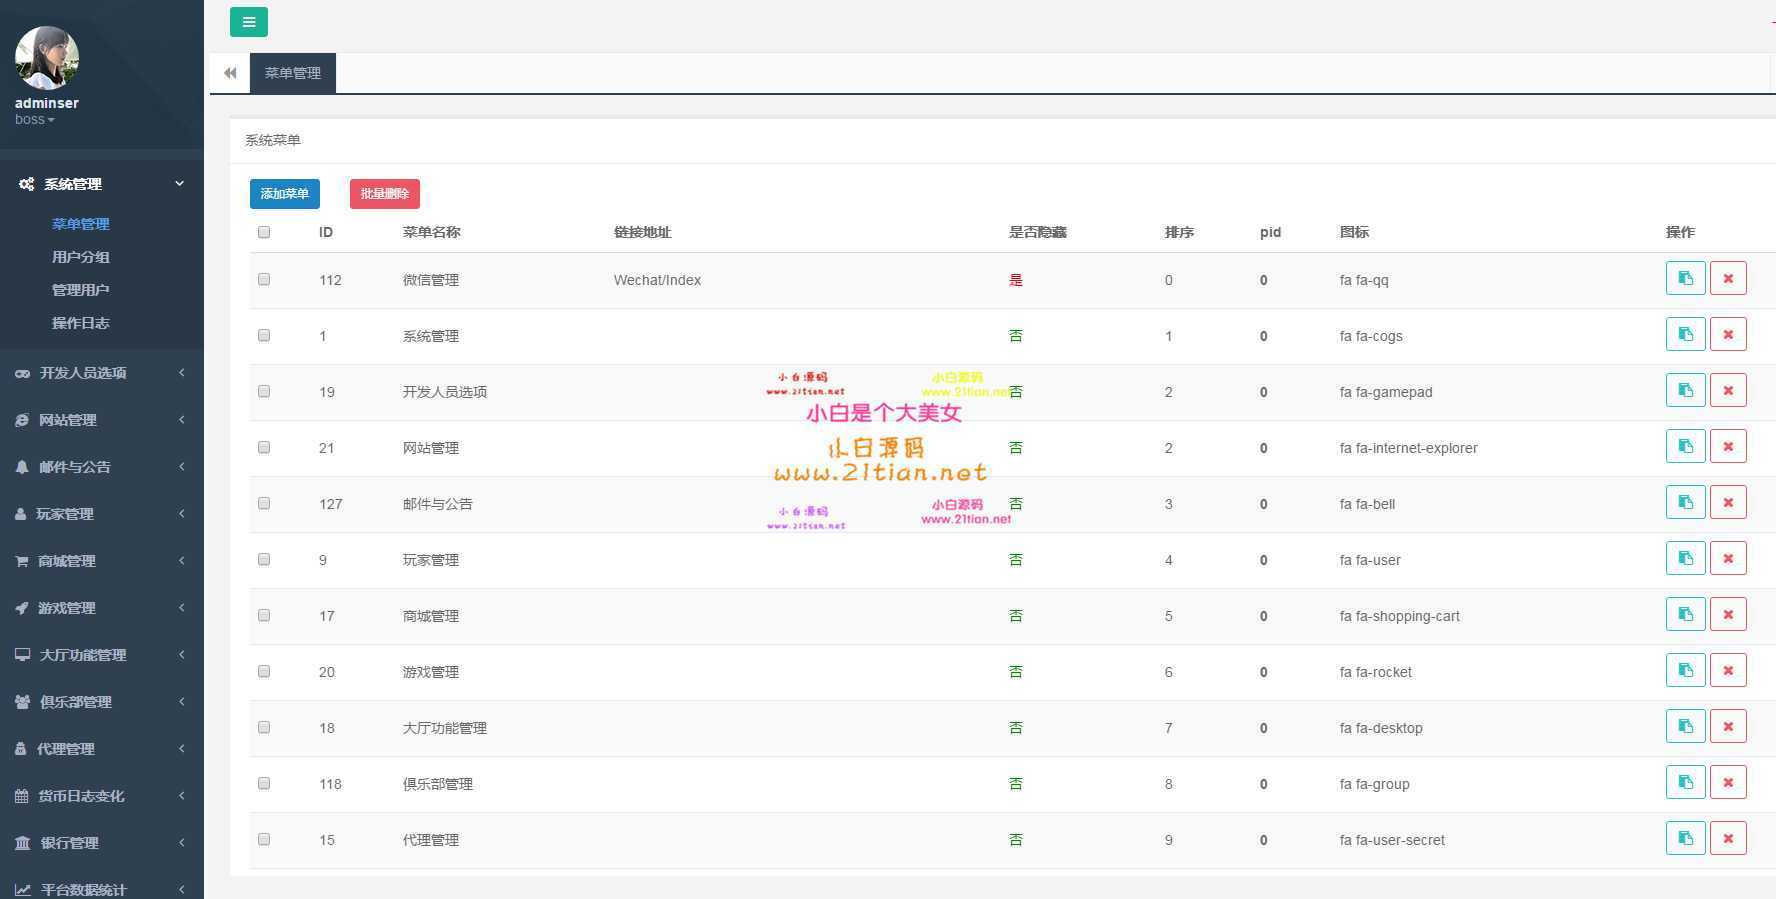
Task: Check the checkbox for 微信管理 row
Action: [264, 279]
